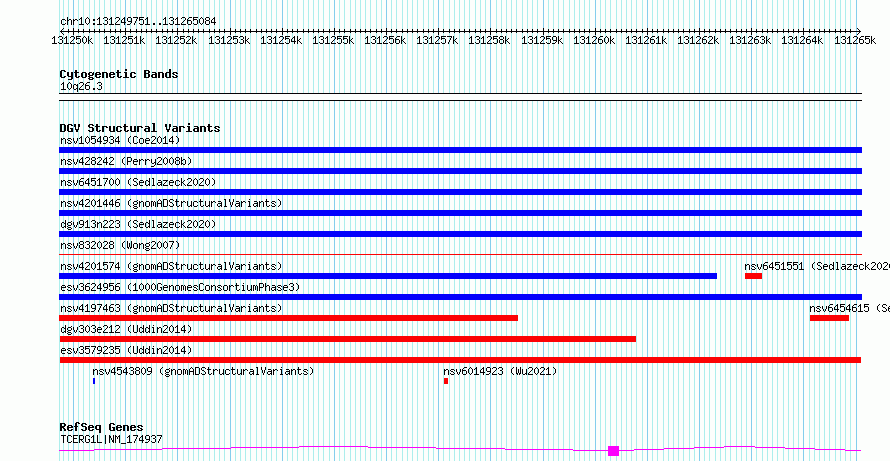Click the nsv1054934 (Coe2014) blue variant bar
The width and height of the screenshot is (890, 461).
pos(460,150)
